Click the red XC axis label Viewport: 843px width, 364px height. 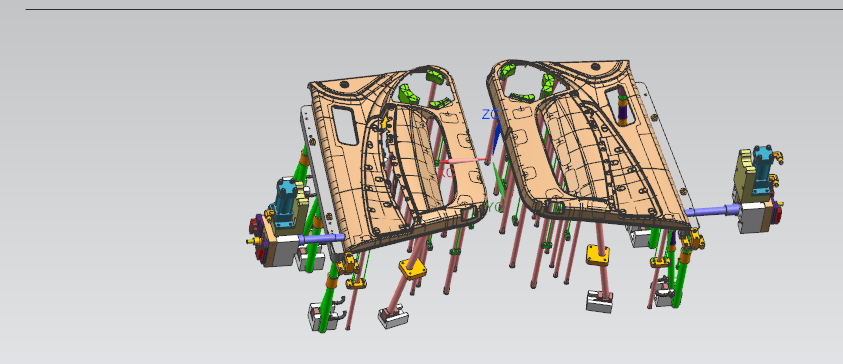(446, 173)
